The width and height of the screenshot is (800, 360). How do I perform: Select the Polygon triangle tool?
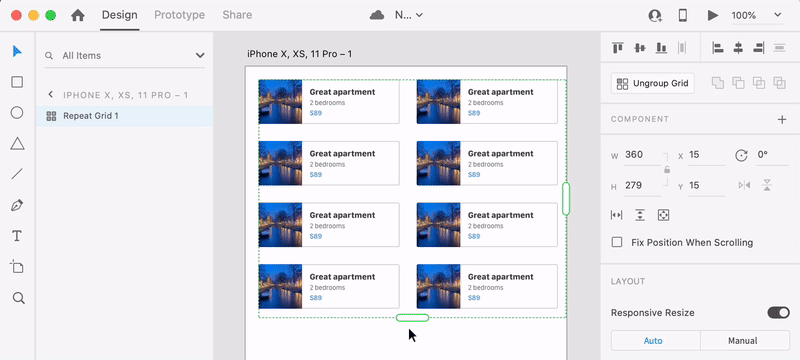click(17, 144)
